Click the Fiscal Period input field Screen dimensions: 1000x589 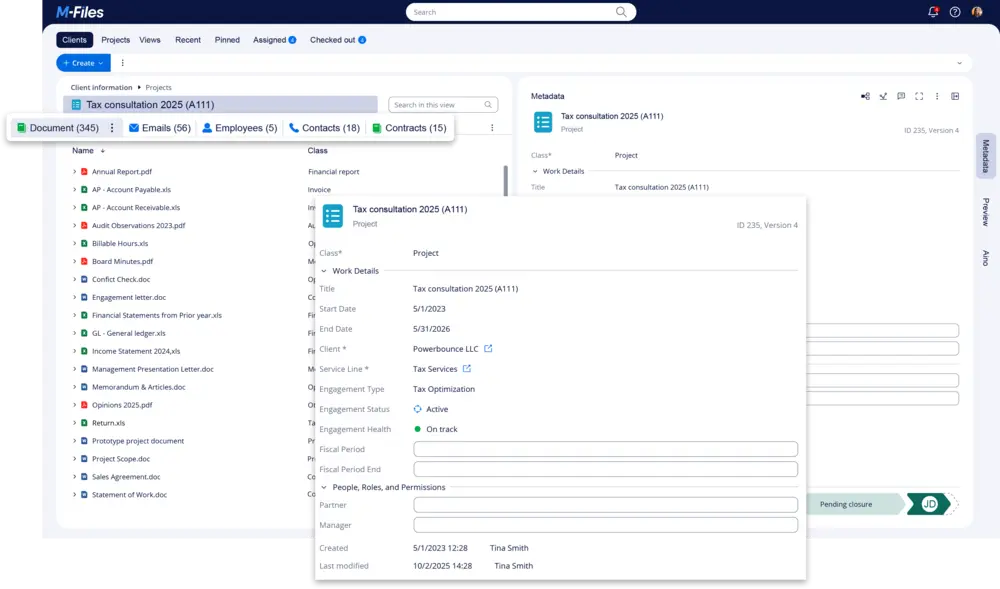point(605,449)
